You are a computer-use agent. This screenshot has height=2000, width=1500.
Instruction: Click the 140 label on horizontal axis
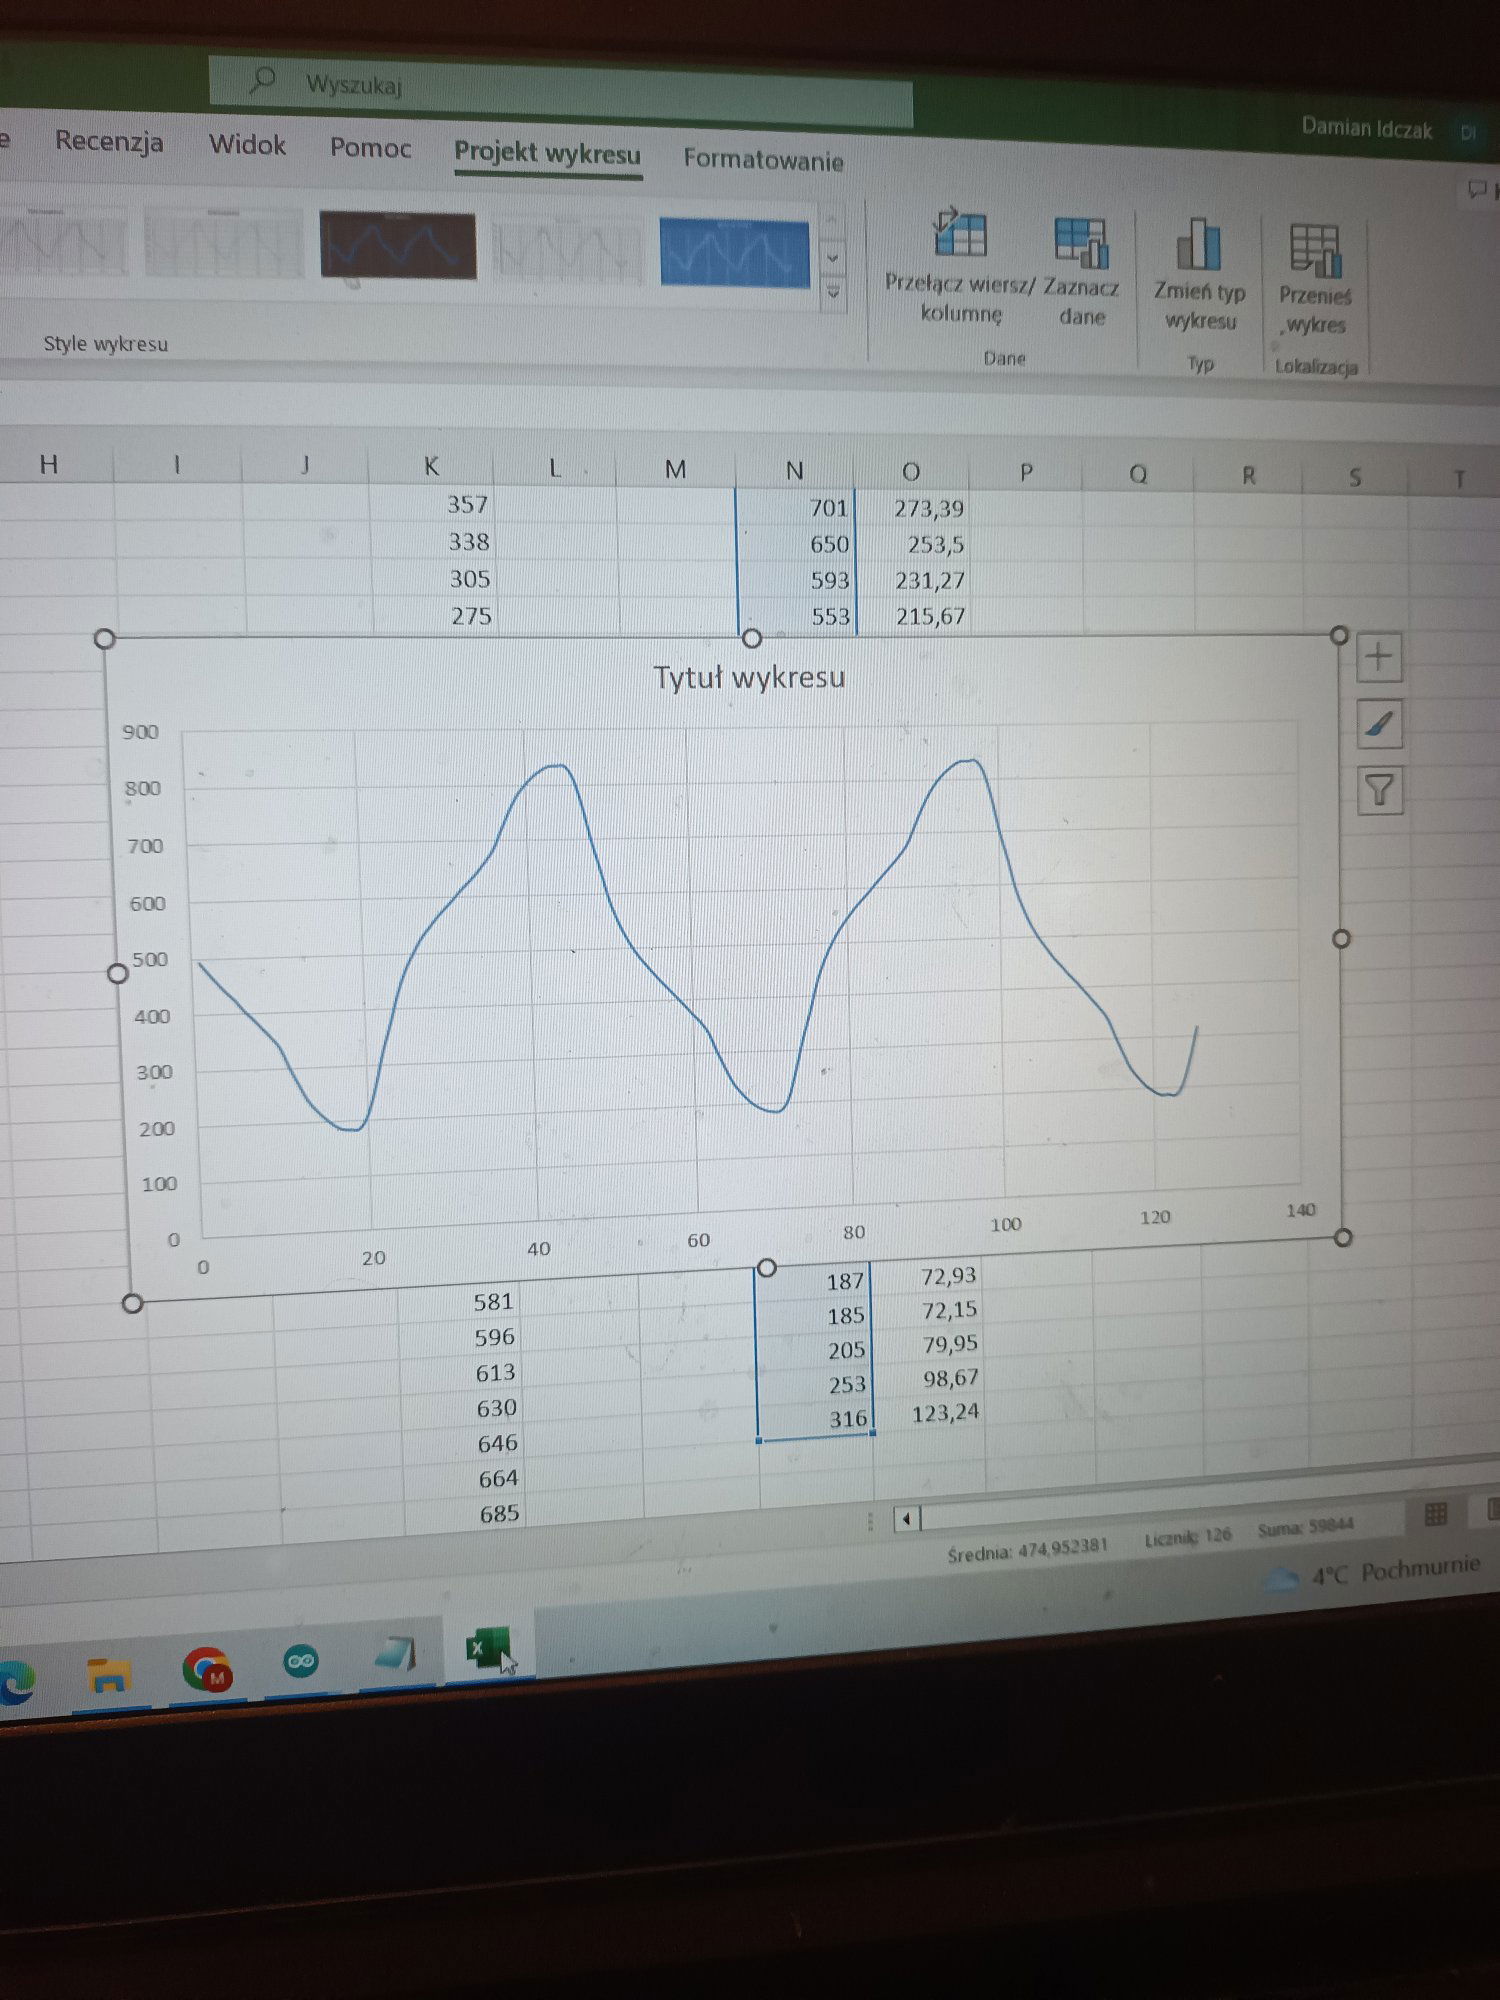click(x=1301, y=1211)
